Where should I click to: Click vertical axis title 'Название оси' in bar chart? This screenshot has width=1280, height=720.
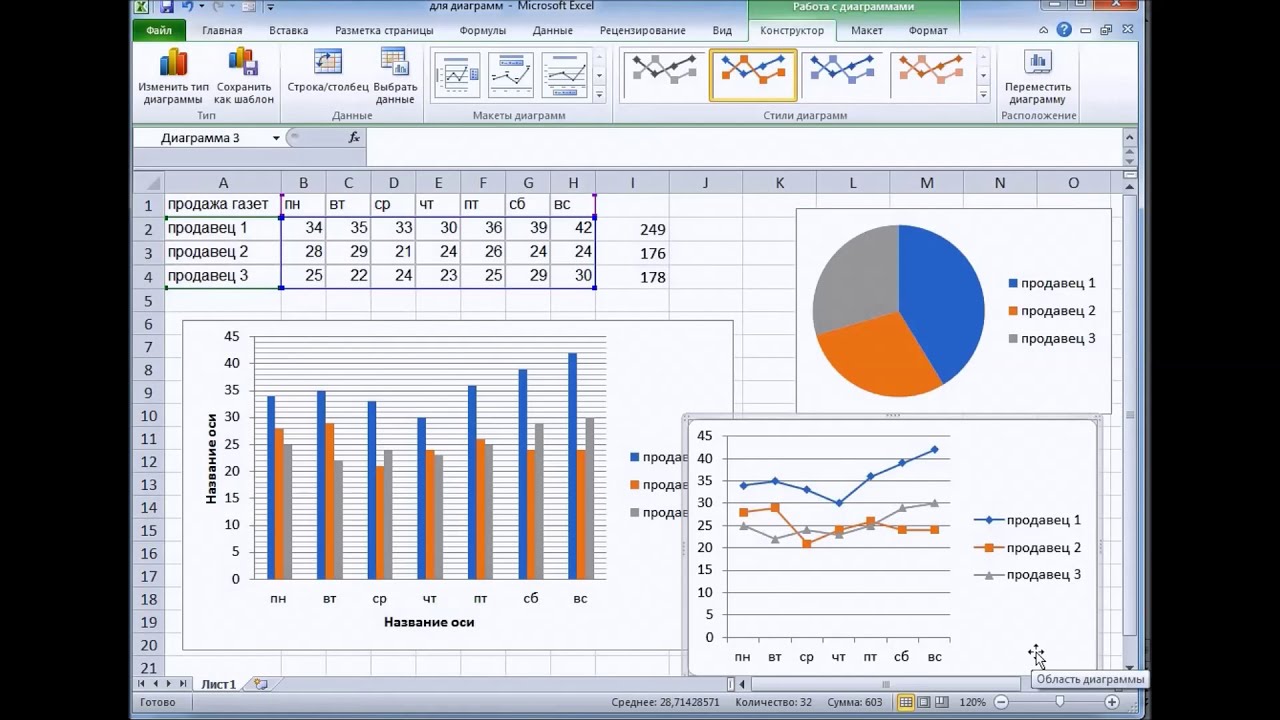pyautogui.click(x=211, y=458)
